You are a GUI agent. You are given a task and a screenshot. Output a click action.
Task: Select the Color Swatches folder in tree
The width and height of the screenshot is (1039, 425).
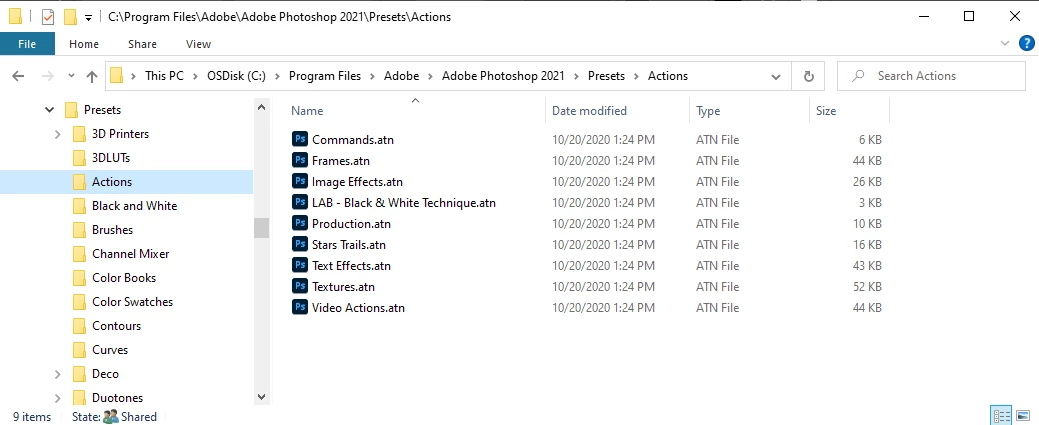pyautogui.click(x=133, y=301)
